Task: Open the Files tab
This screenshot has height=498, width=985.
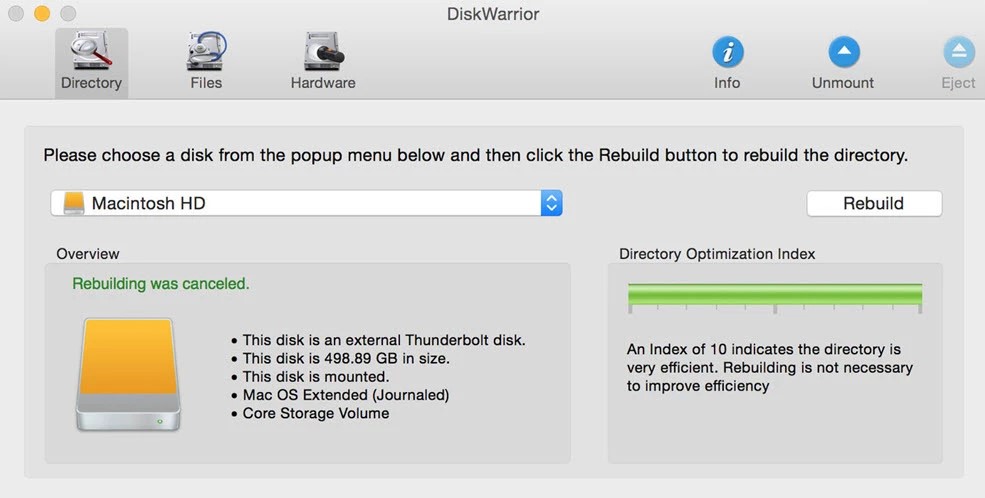Action: [206, 61]
